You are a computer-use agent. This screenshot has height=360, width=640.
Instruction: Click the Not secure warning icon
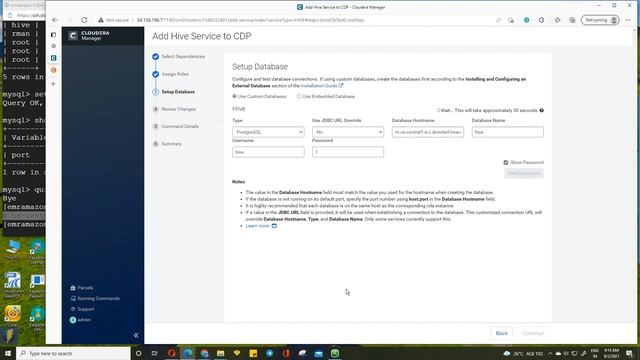pyautogui.click(x=101, y=20)
